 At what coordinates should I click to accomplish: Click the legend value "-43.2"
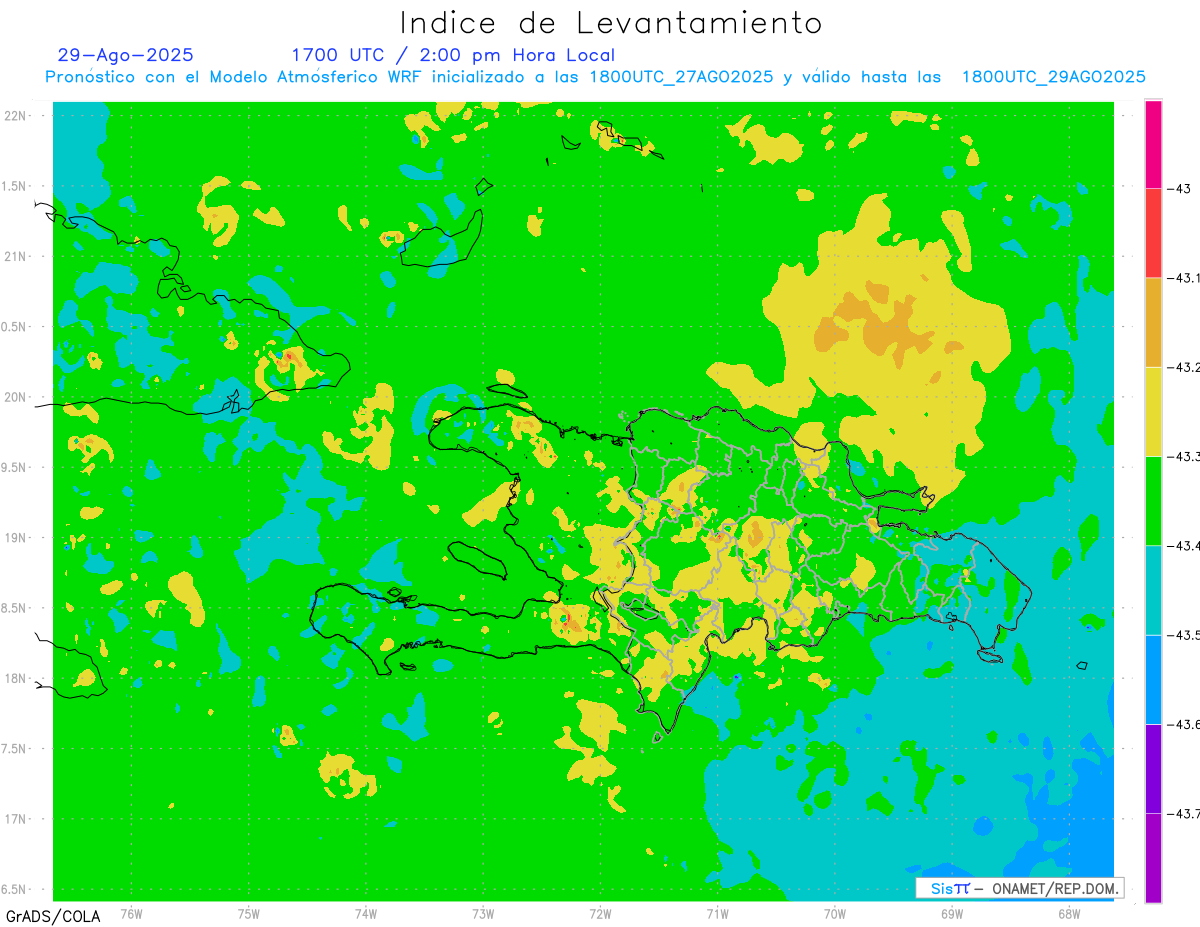tap(1183, 367)
